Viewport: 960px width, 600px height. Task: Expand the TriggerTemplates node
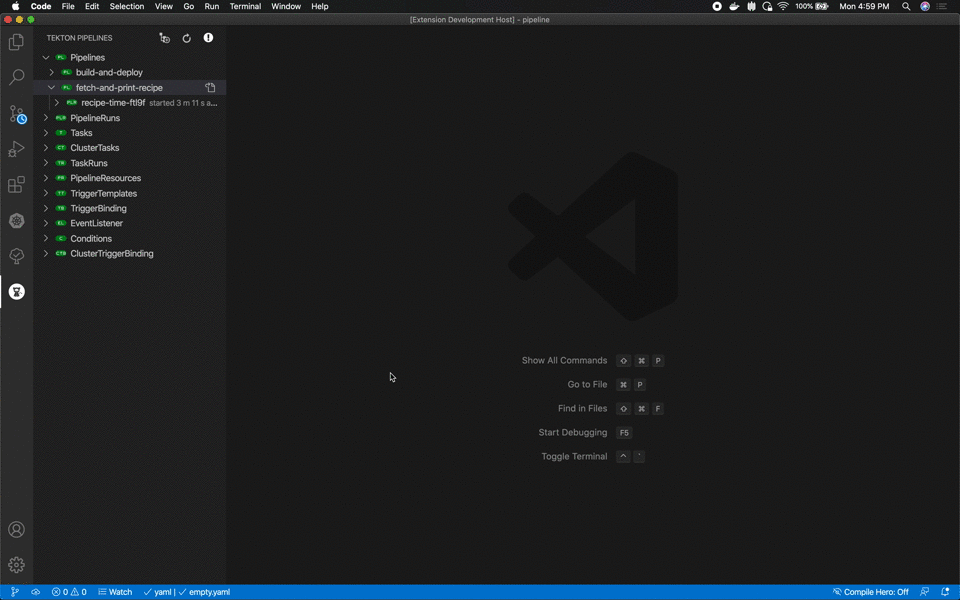click(x=46, y=193)
